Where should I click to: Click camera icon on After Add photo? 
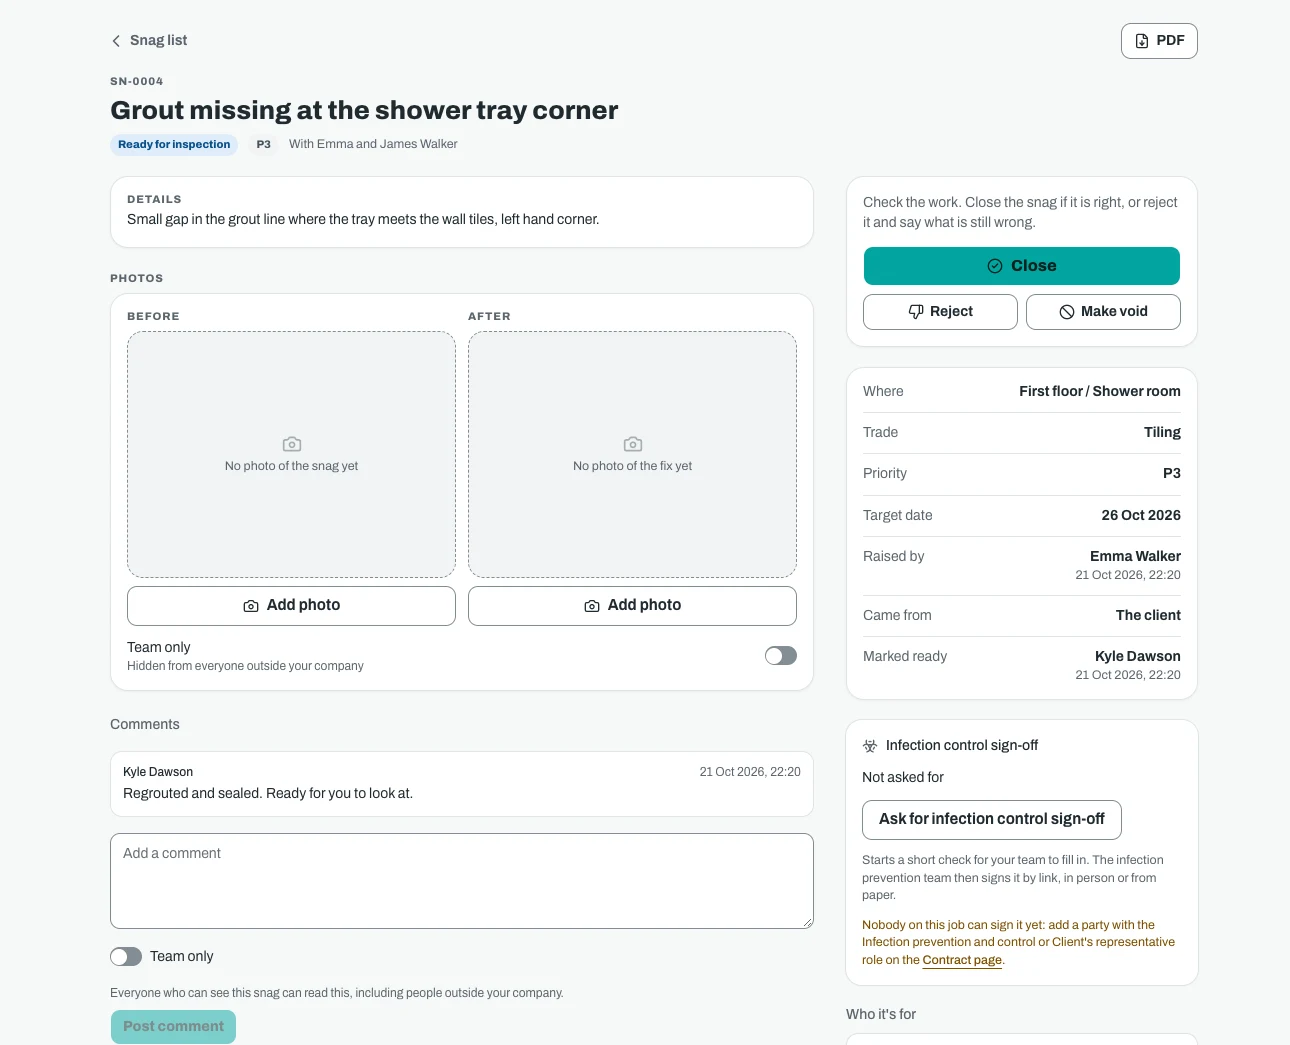tap(592, 606)
